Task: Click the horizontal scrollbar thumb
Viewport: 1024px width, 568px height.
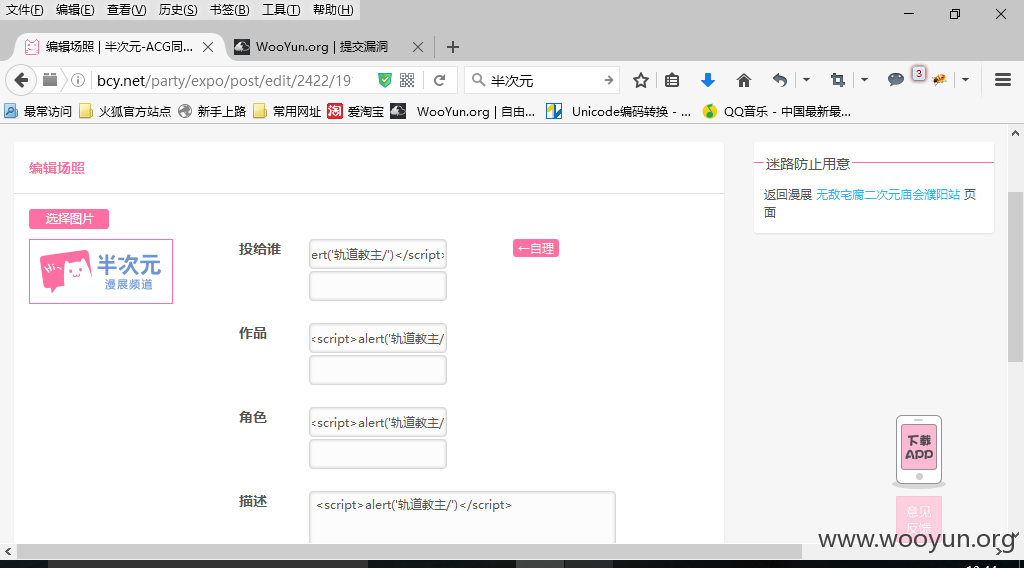Action: pyautogui.click(x=409, y=552)
